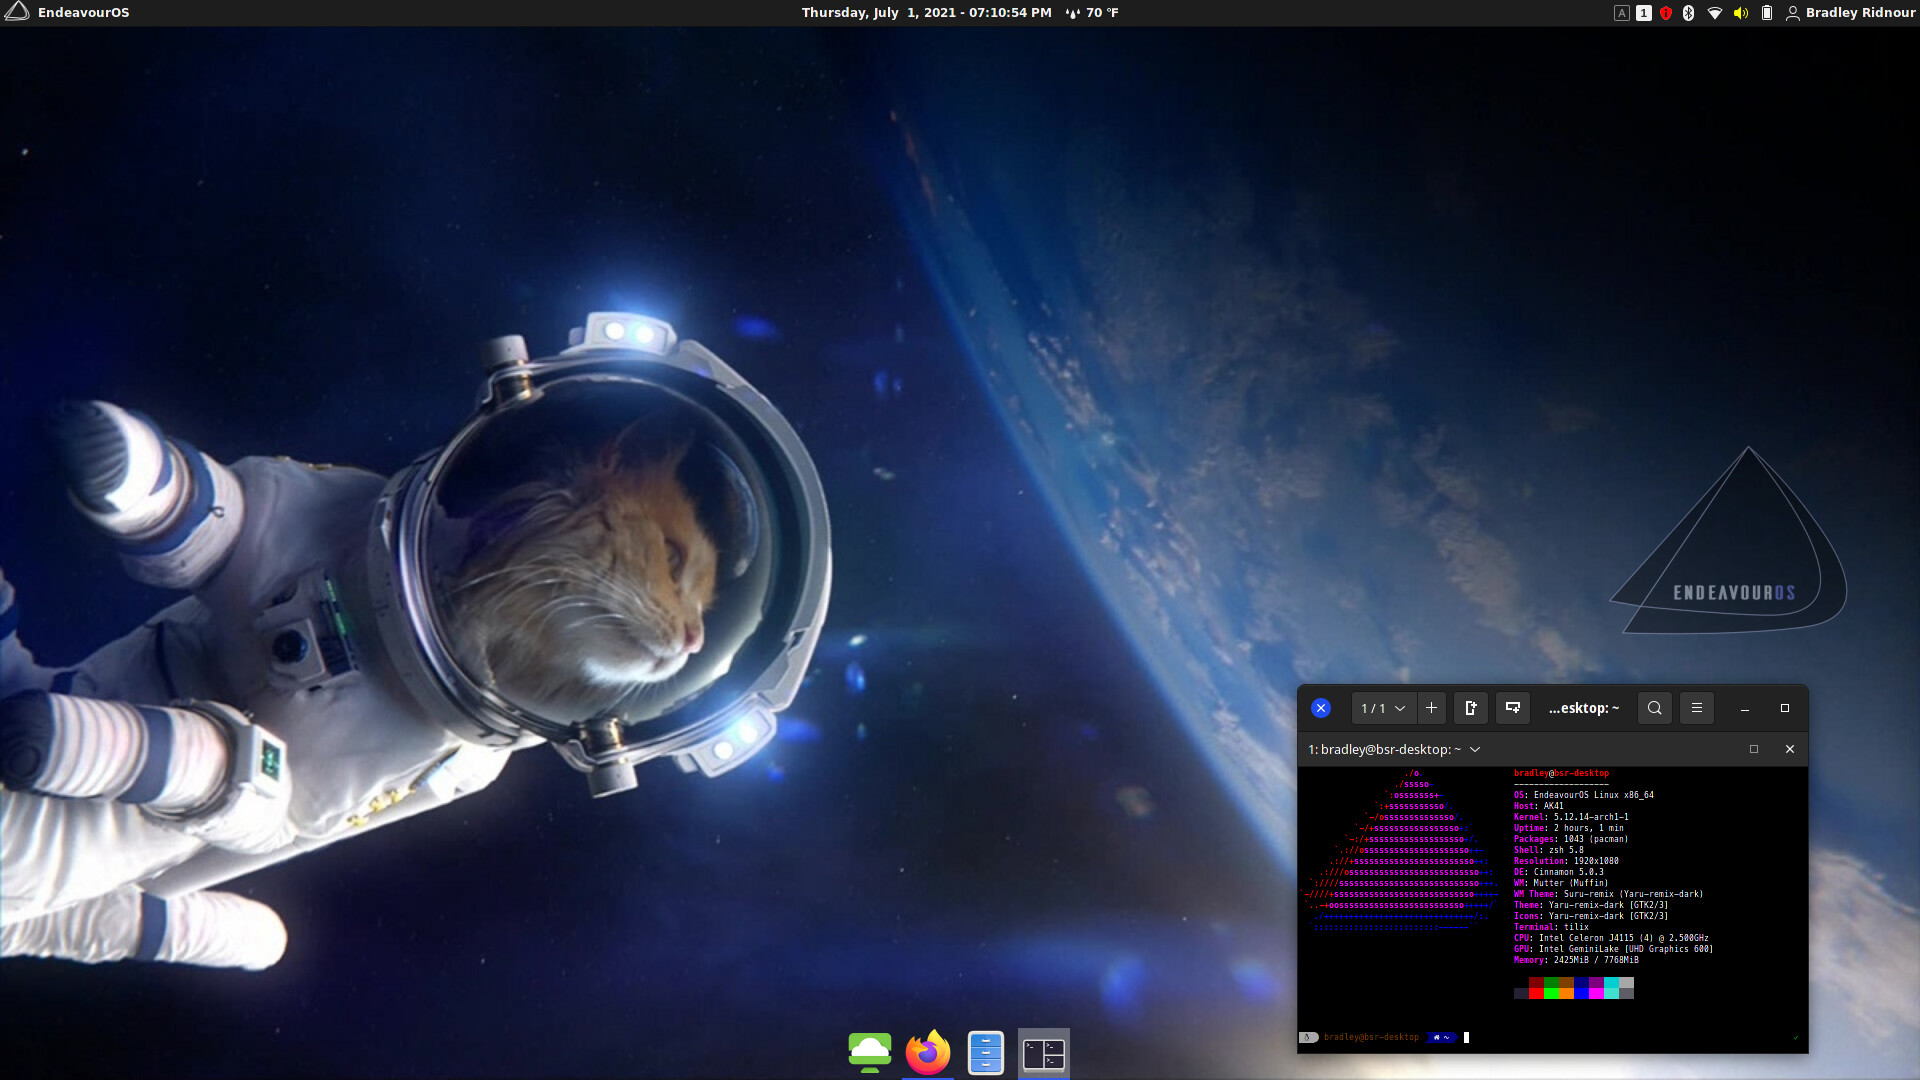The height and width of the screenshot is (1080, 1920).
Task: Open the Bradley Ridnour user menu
Action: click(1851, 12)
